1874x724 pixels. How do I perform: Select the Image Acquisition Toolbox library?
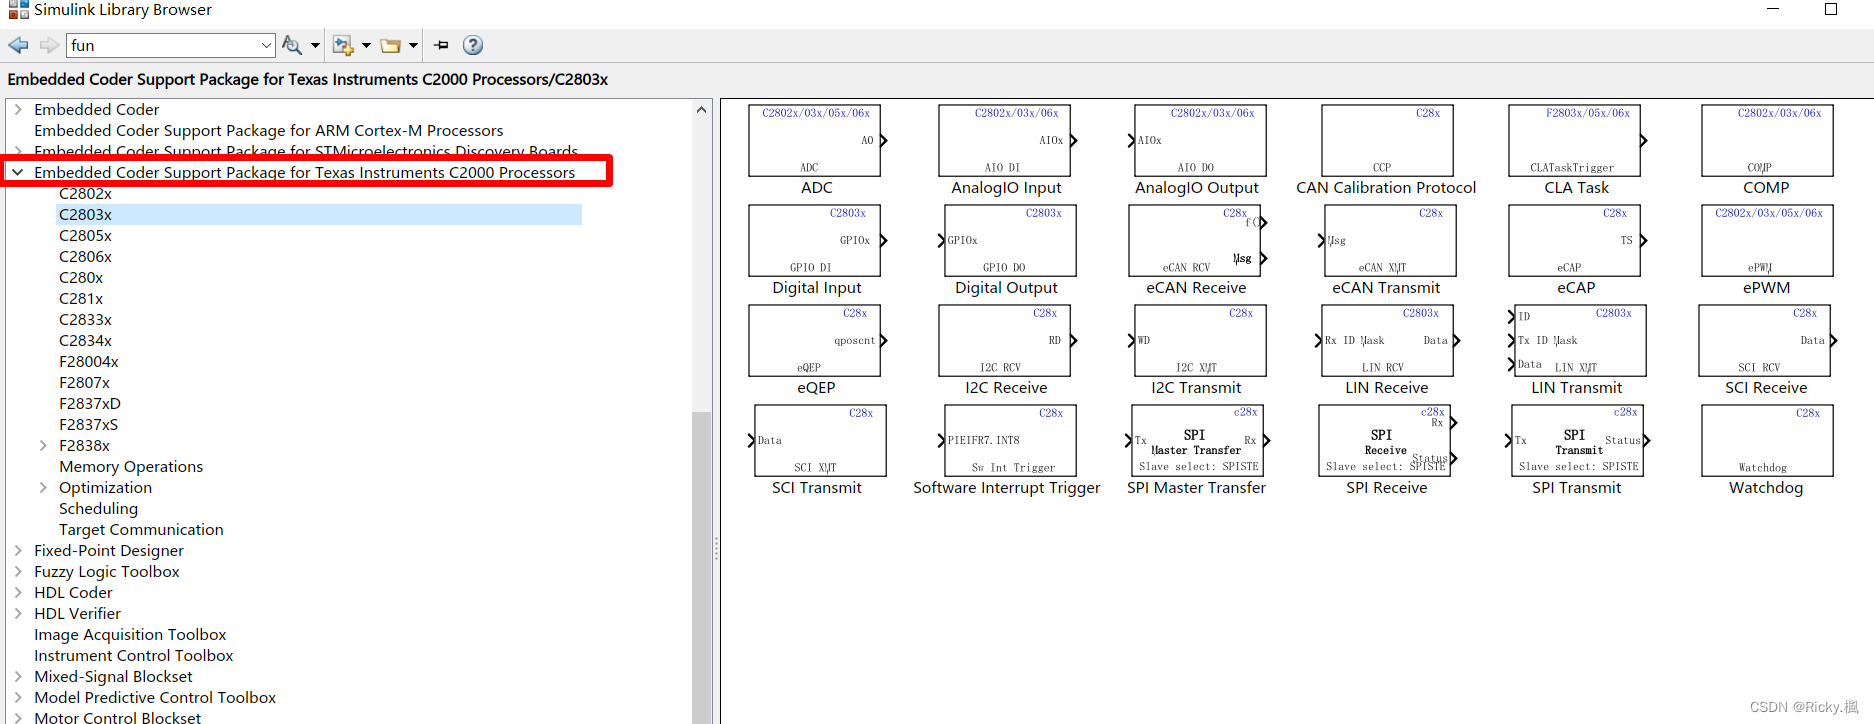(x=130, y=634)
